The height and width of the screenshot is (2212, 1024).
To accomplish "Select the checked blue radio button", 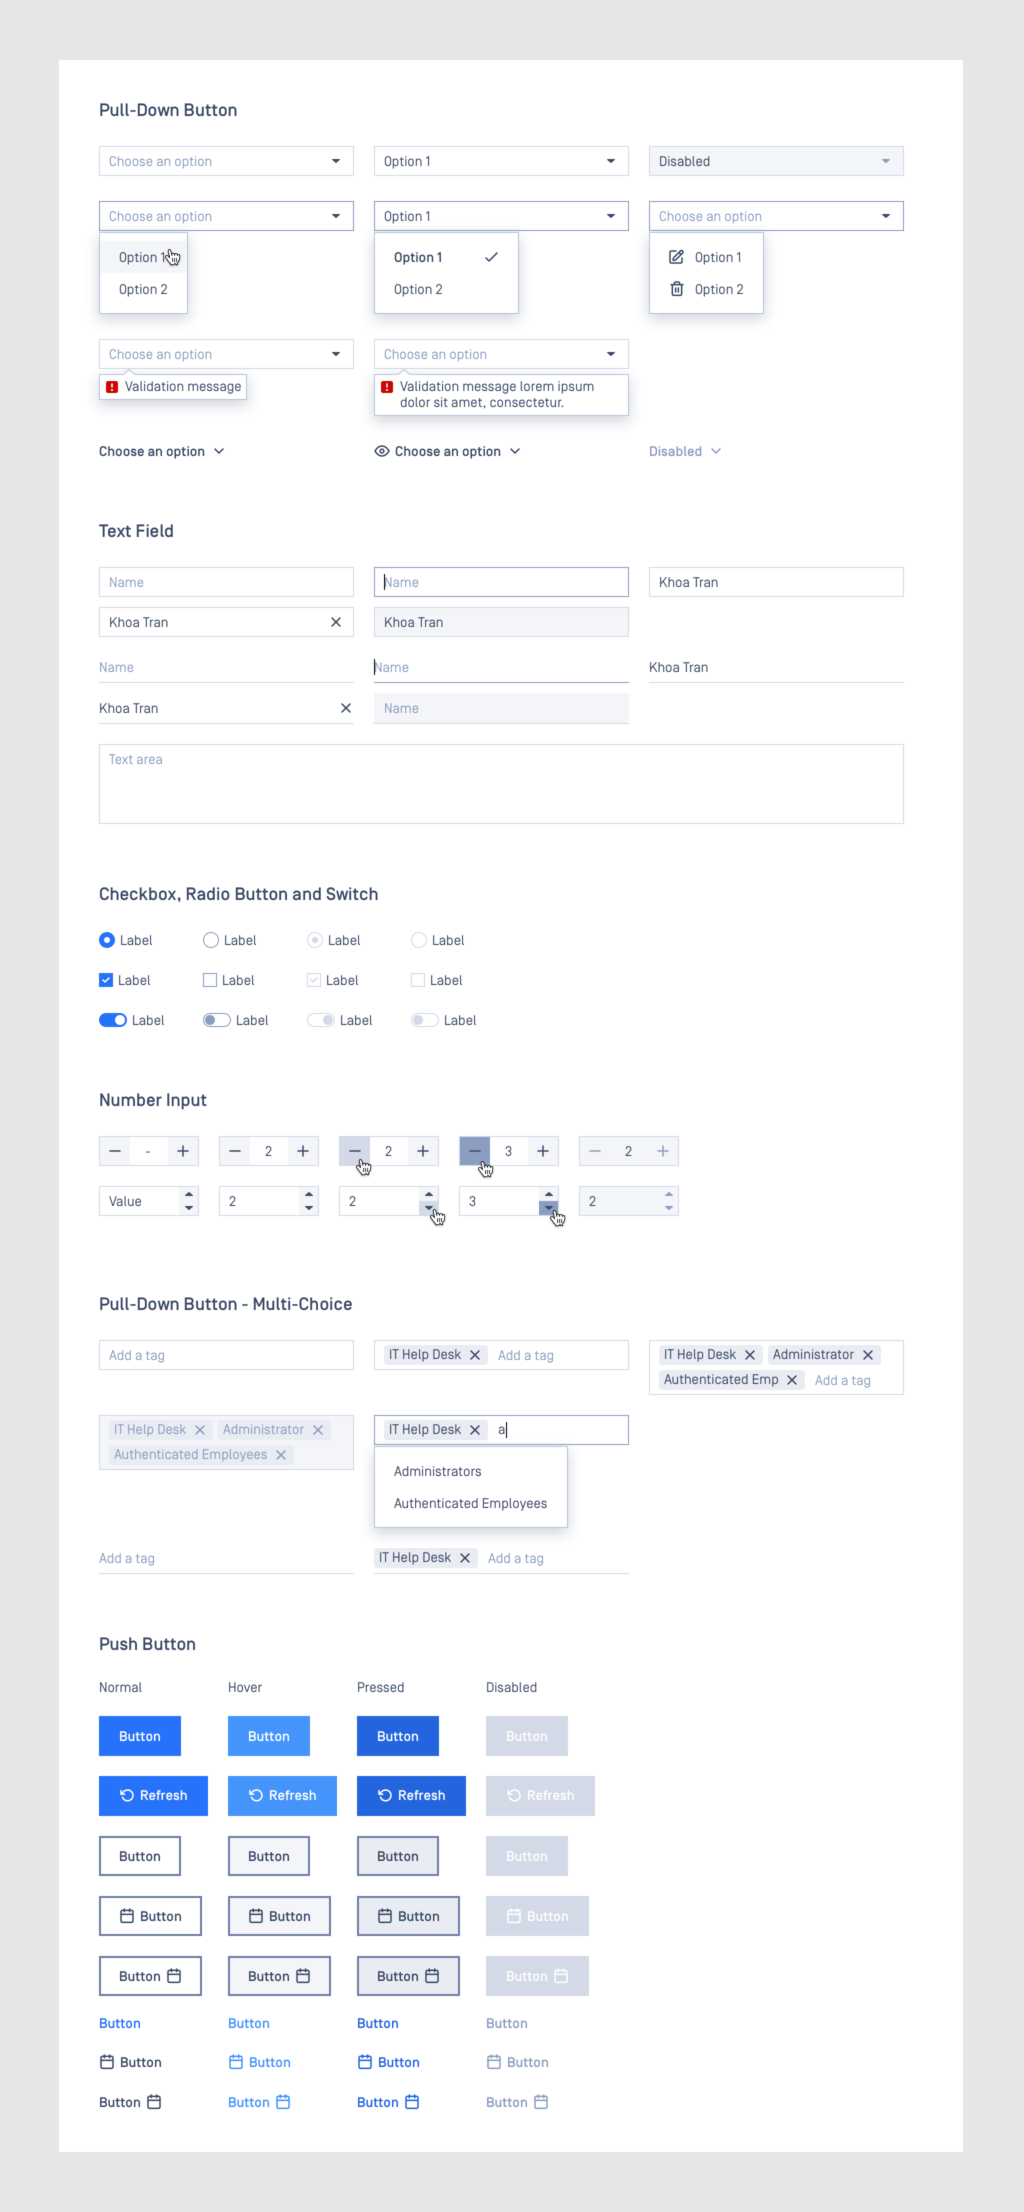I will 107,940.
